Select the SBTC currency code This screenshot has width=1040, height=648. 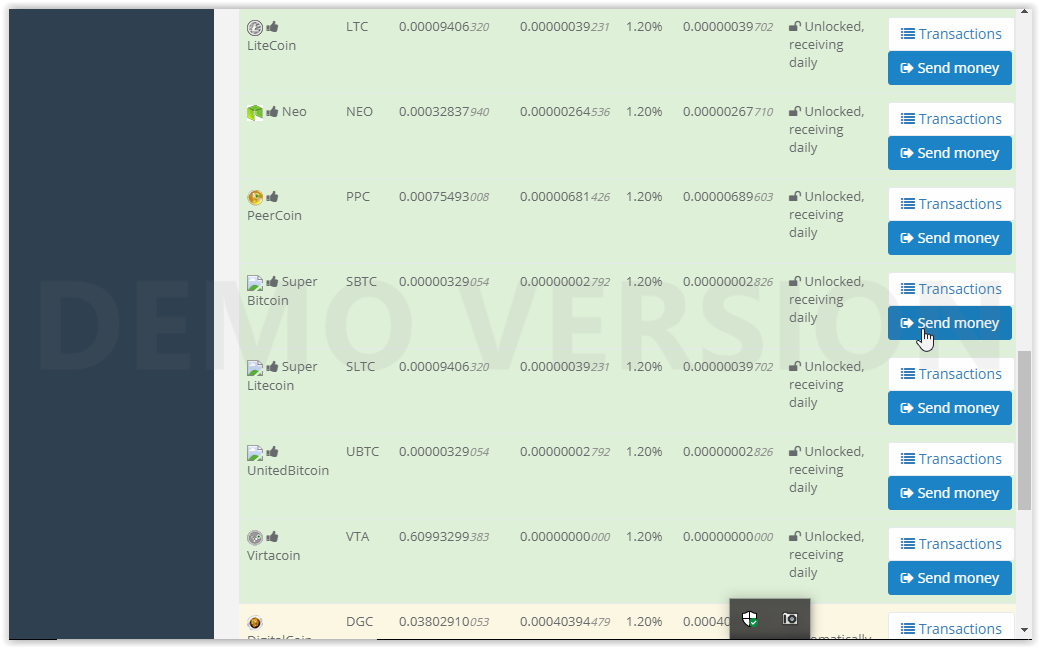pos(361,281)
